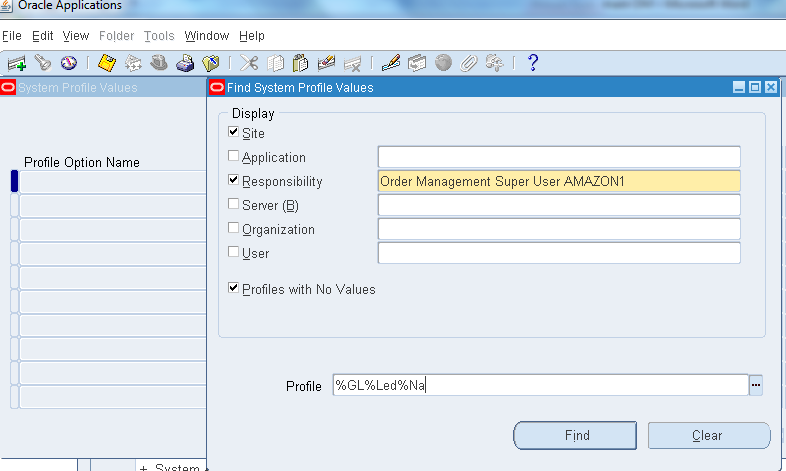Click the Window Help question mark icon
Viewport: 786px width, 471px height.
(x=533, y=63)
